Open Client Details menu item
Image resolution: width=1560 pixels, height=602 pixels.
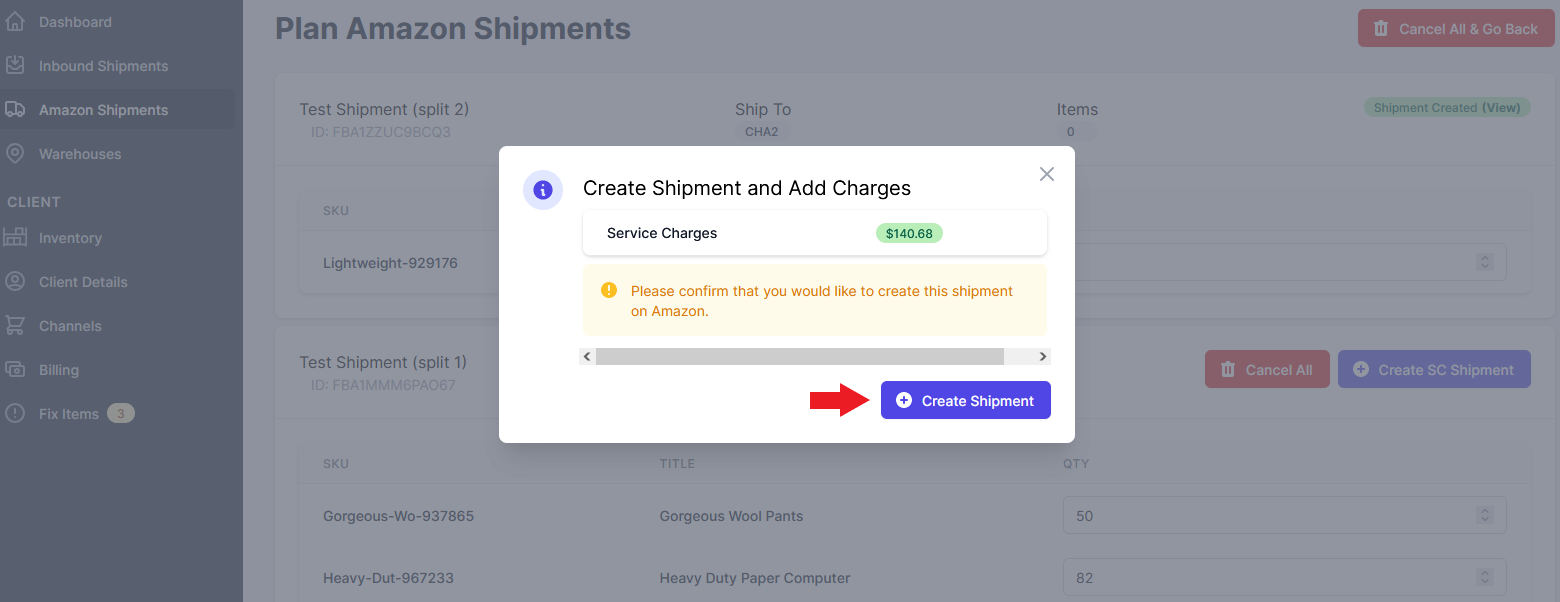pyautogui.click(x=83, y=282)
